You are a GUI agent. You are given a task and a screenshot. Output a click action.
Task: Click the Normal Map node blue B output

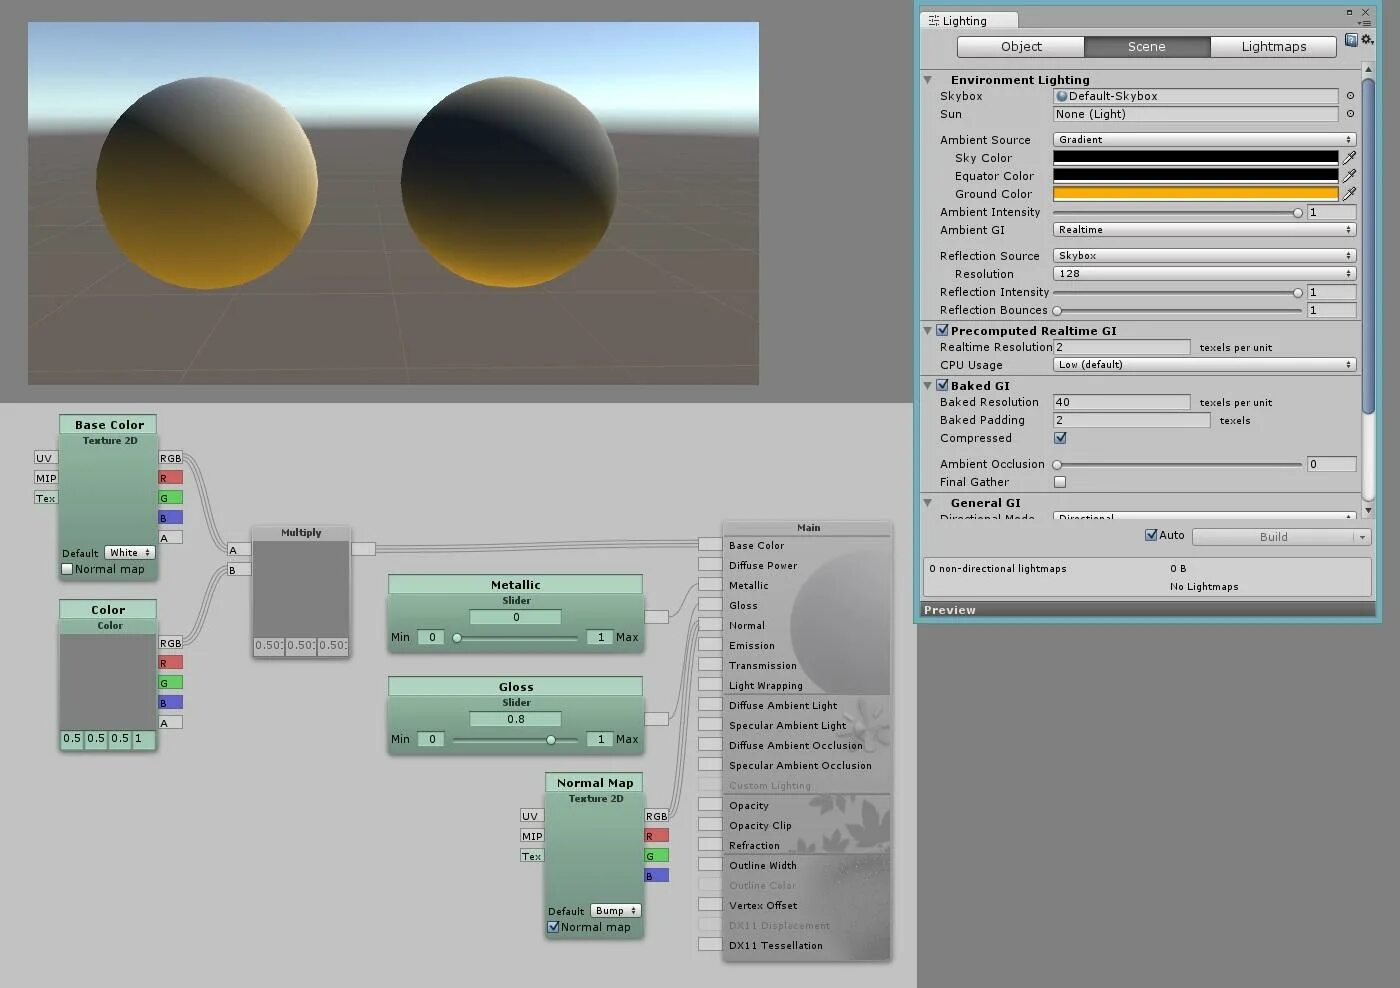pyautogui.click(x=656, y=876)
